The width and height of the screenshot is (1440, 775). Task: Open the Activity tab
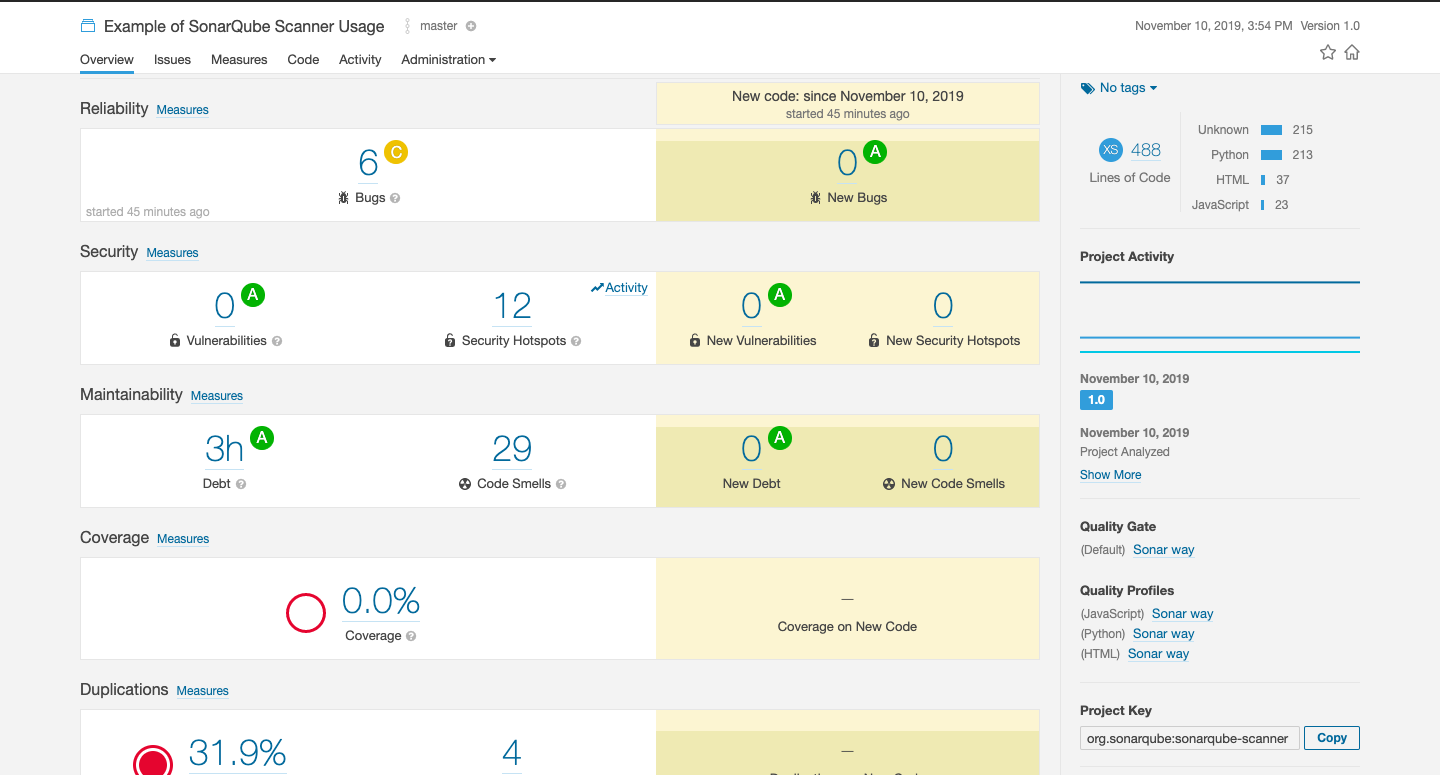coord(360,60)
